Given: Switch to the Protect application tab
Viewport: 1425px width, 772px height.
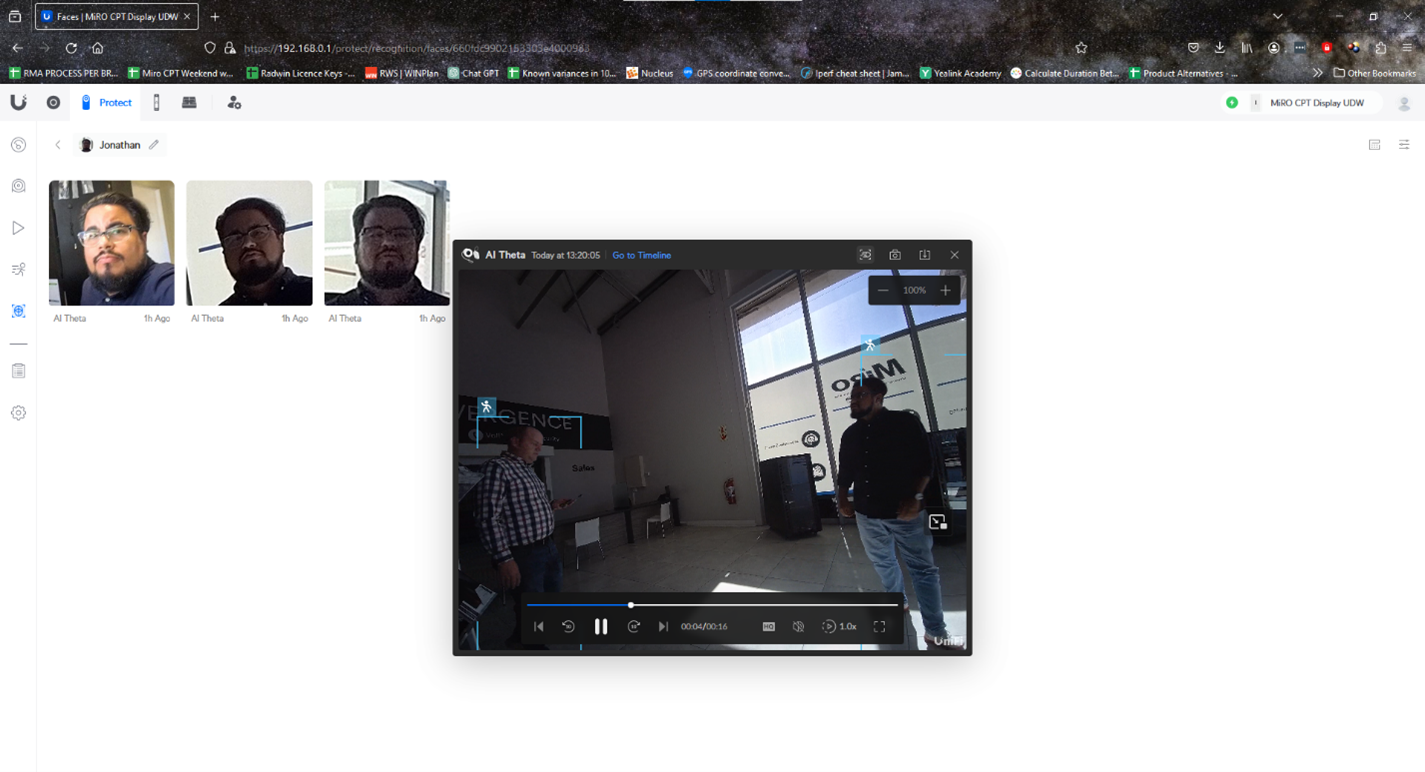Looking at the screenshot, I should tap(106, 103).
